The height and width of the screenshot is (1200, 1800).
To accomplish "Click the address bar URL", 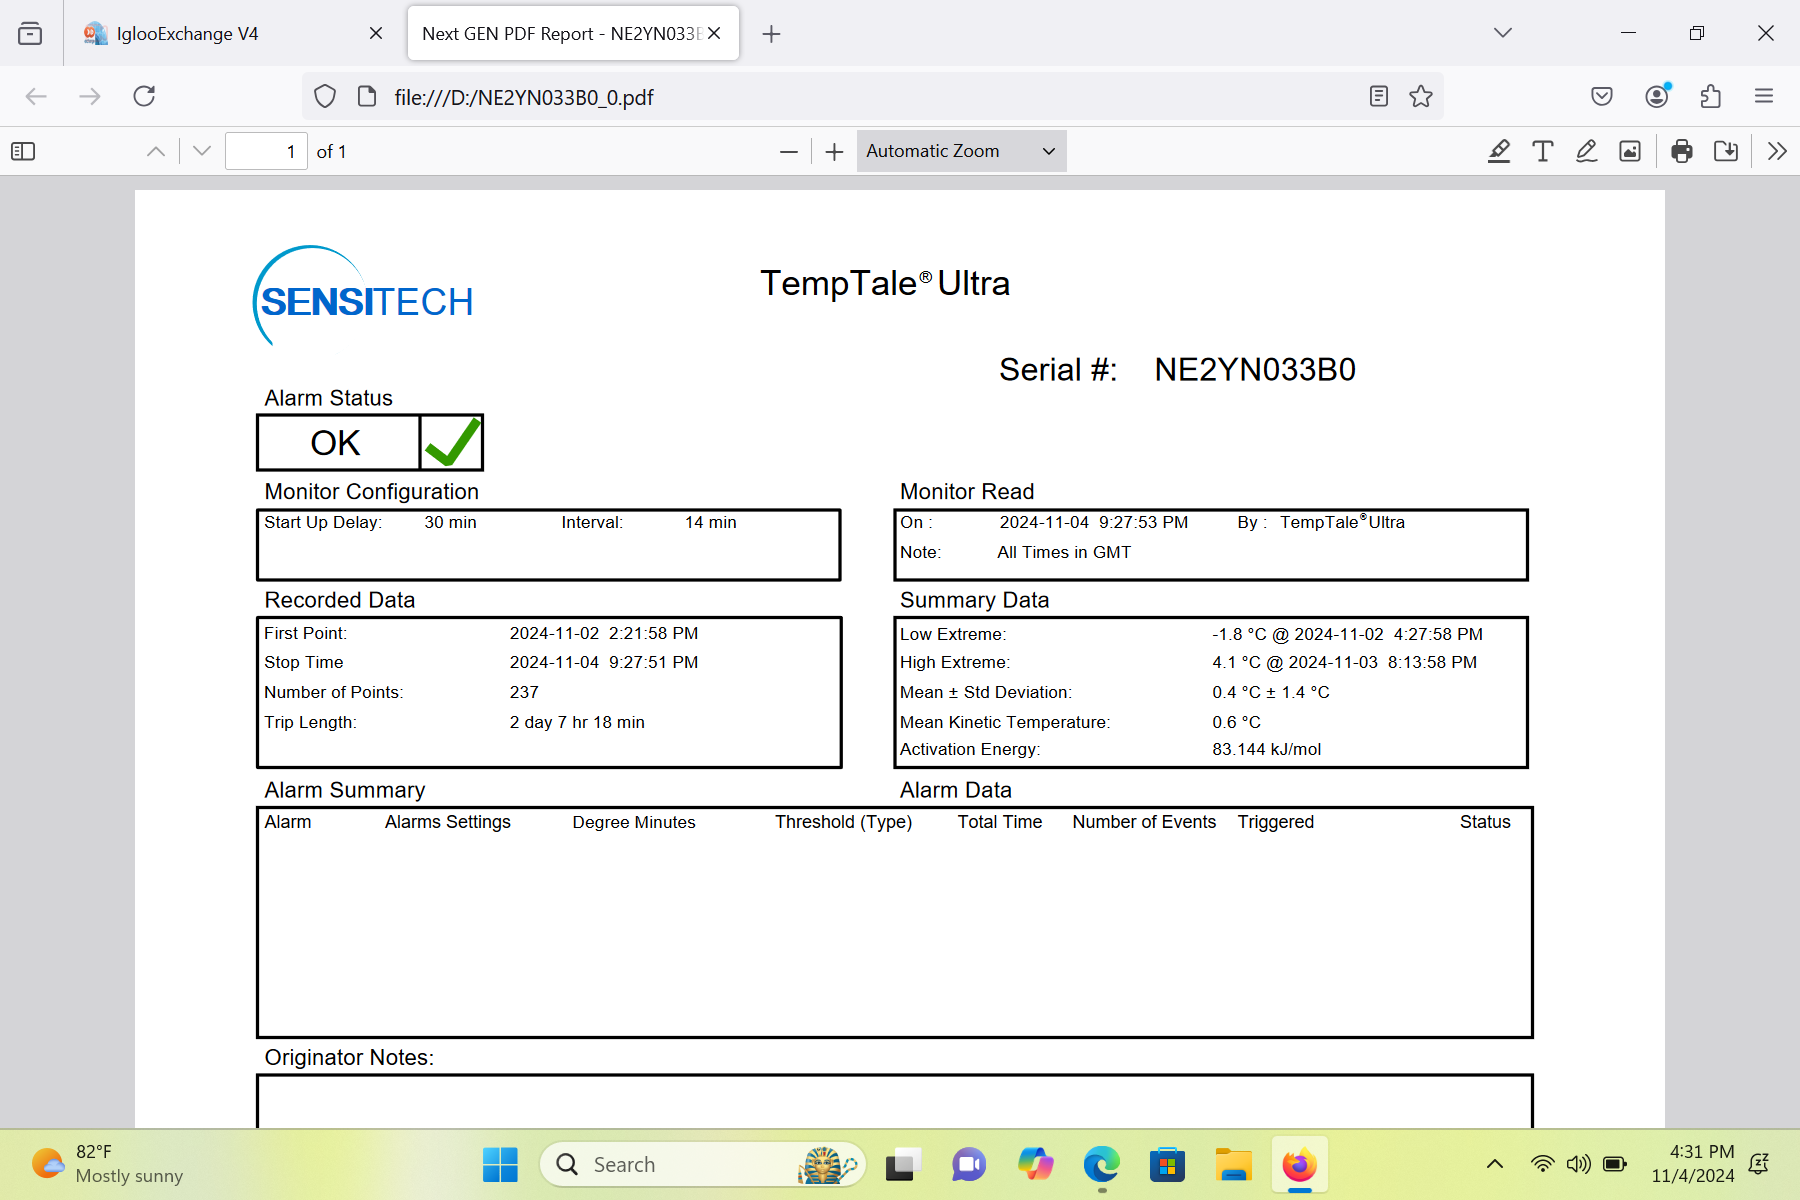I will pyautogui.click(x=524, y=97).
